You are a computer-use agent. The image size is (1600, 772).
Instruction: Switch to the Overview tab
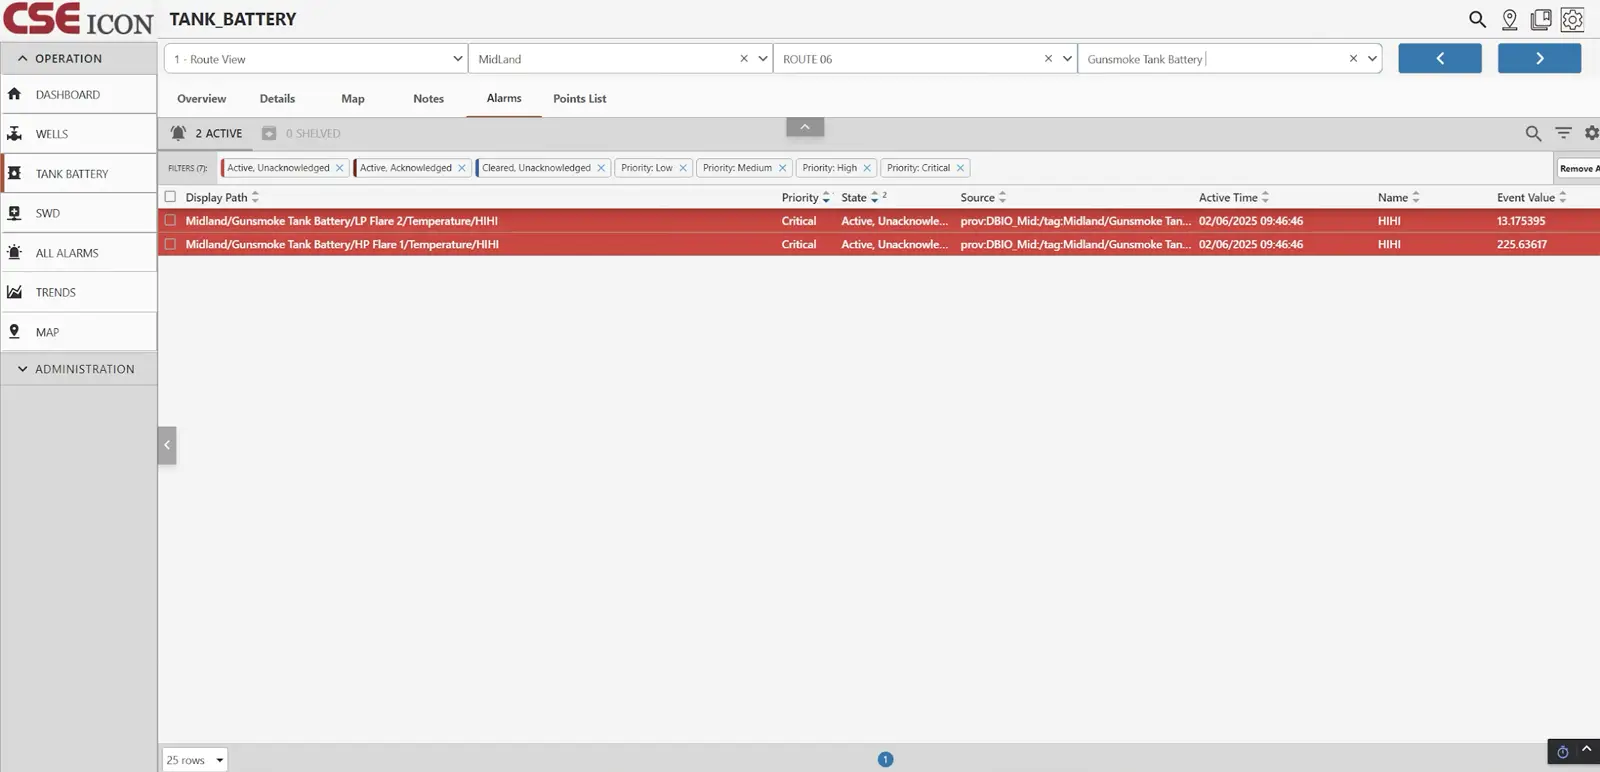pos(201,98)
